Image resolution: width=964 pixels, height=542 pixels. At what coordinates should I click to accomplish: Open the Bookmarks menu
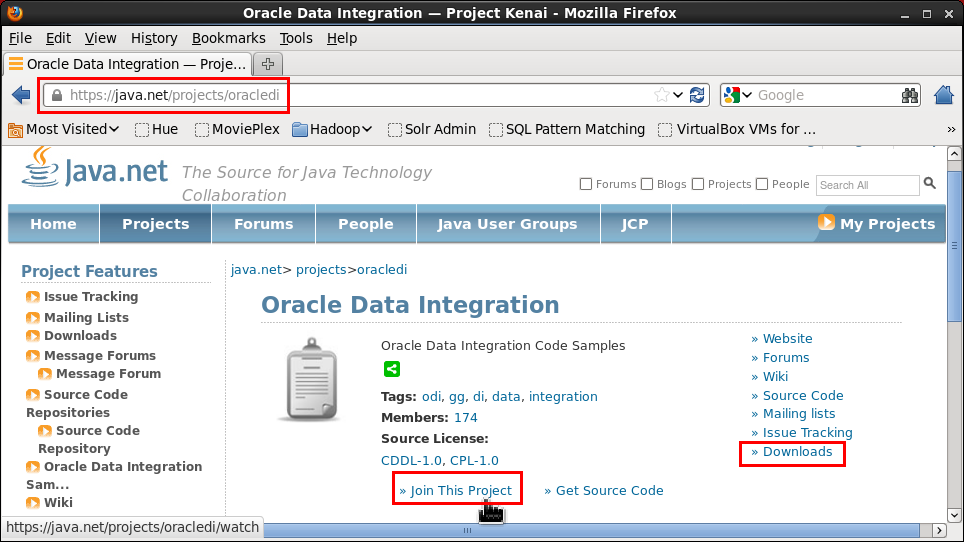pyautogui.click(x=228, y=38)
